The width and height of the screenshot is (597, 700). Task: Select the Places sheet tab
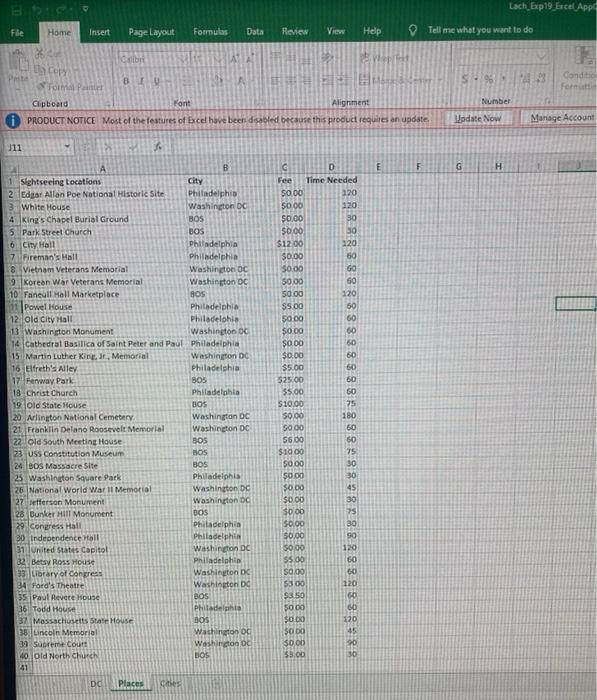(x=131, y=683)
